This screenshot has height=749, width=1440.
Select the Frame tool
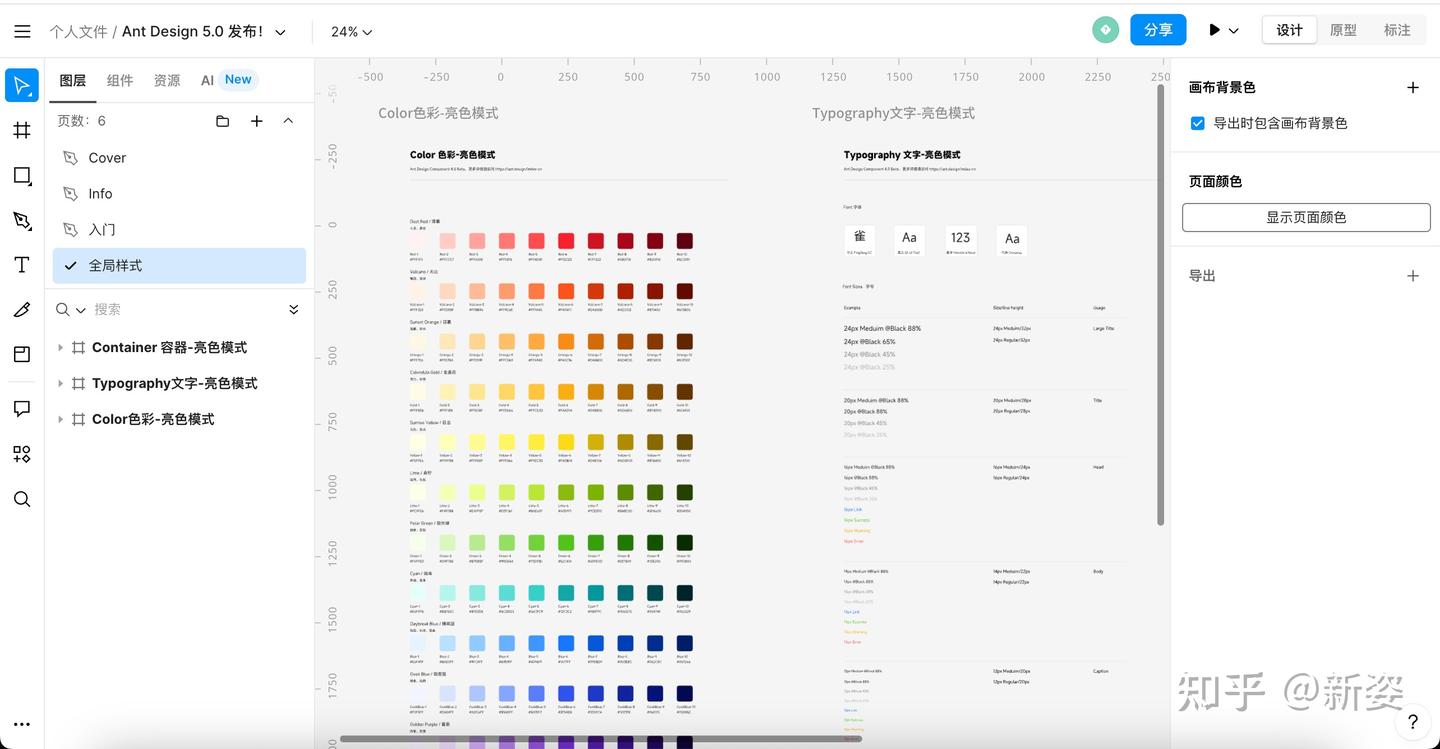click(x=22, y=130)
